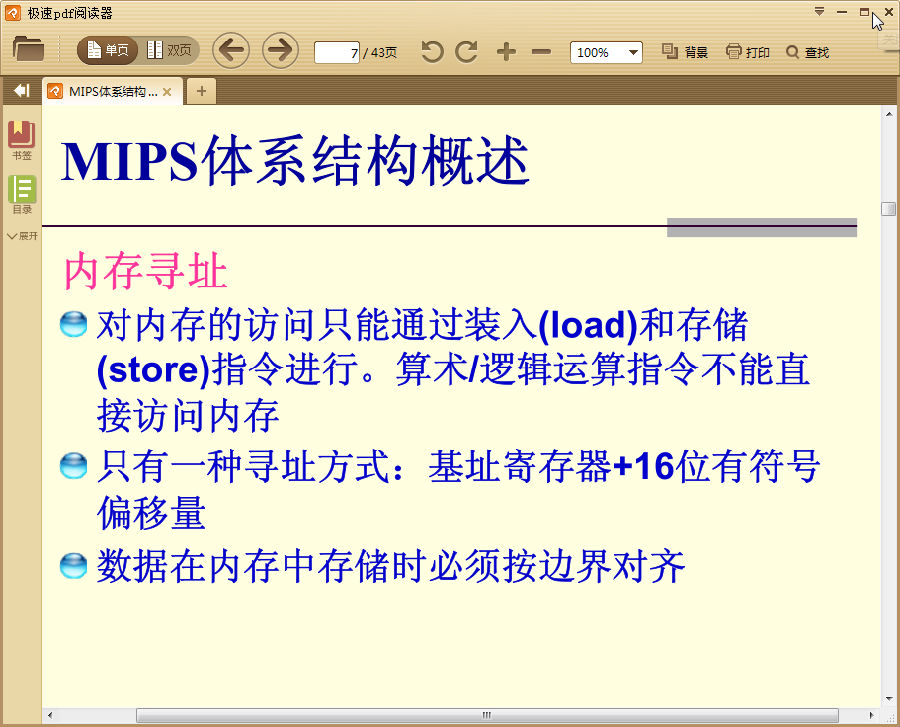Close the MIPS体系结构 tab

point(167,92)
